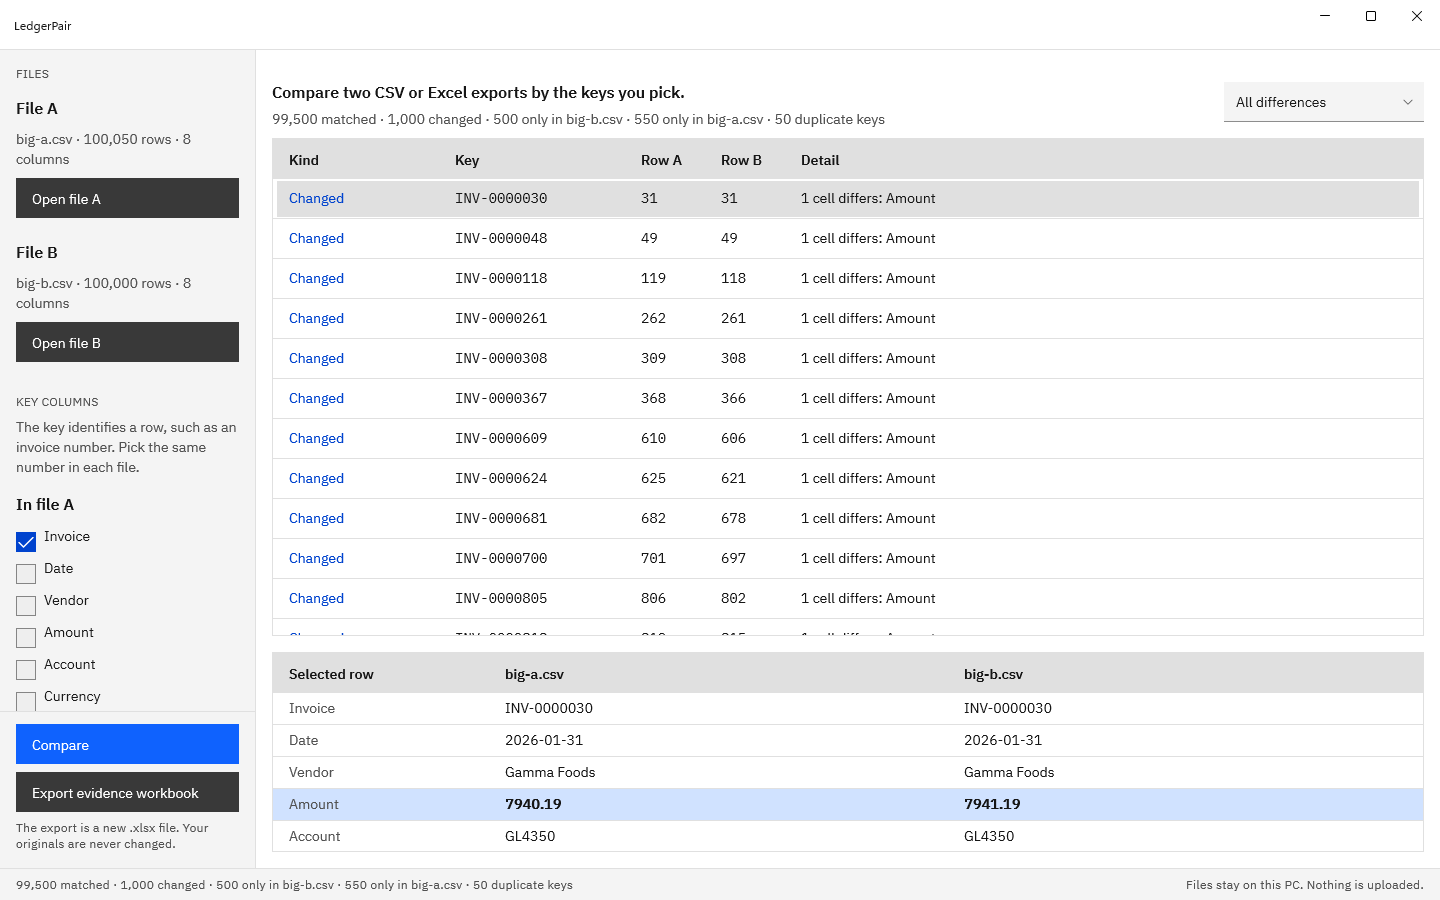Click the Row B column header
This screenshot has width=1440, height=900.
tap(741, 160)
